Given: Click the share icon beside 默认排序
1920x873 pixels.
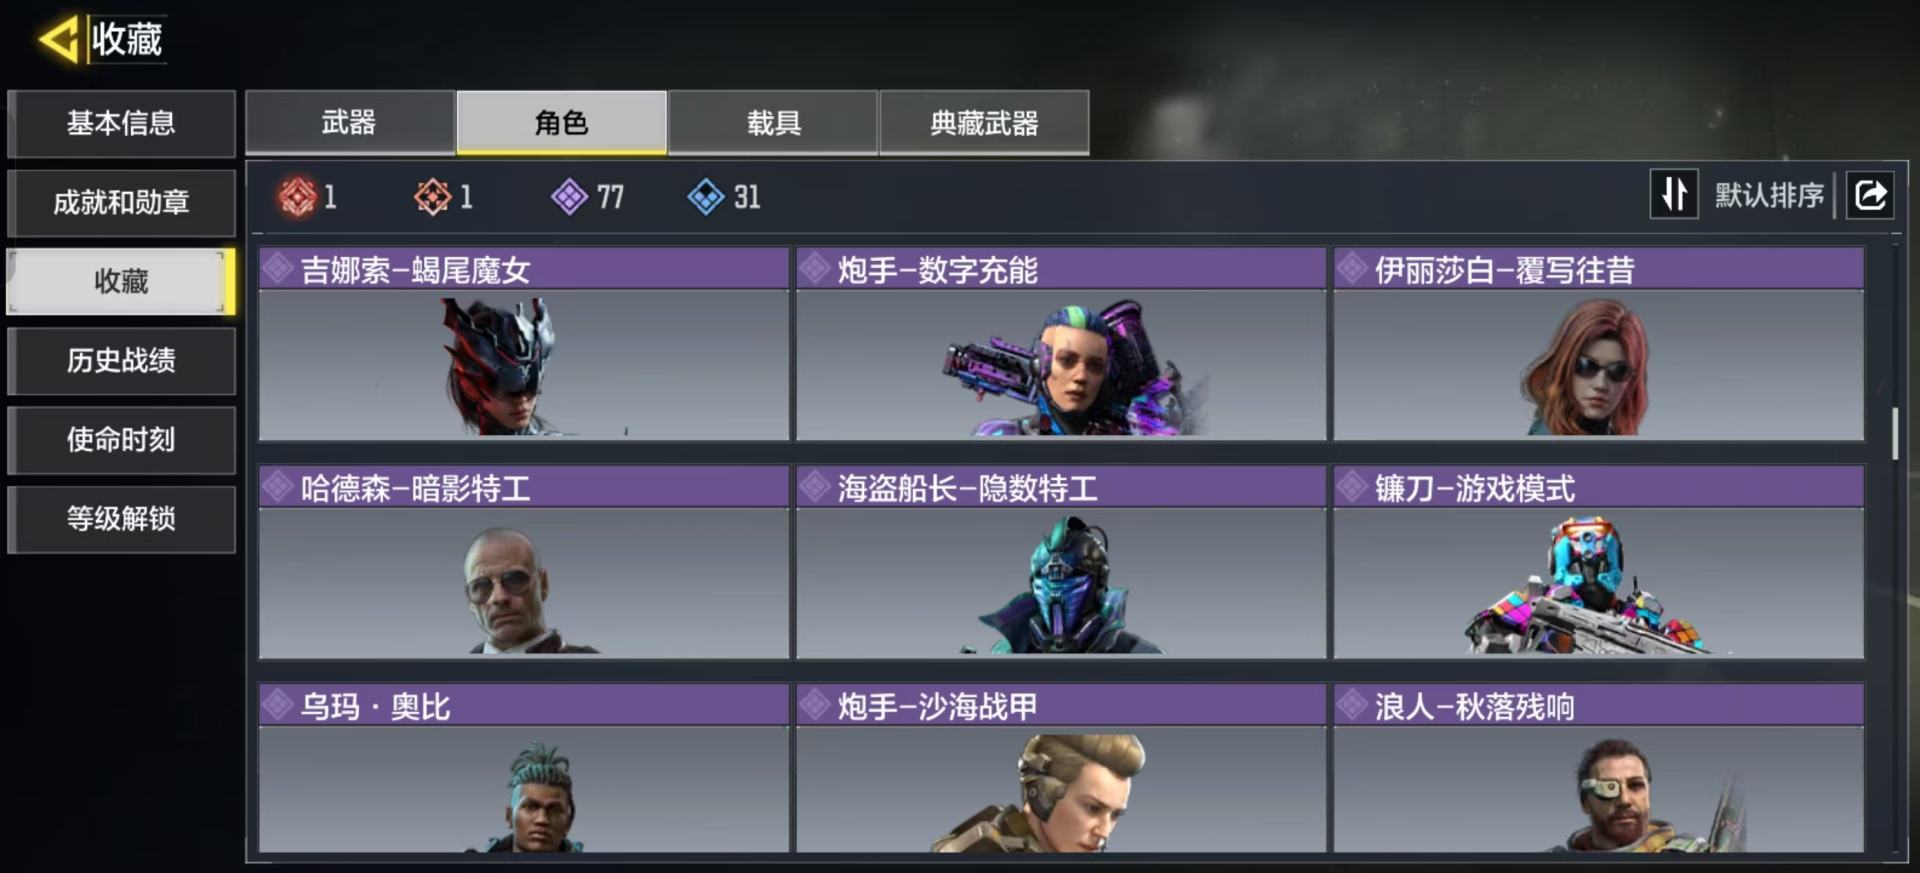Looking at the screenshot, I should click(1870, 195).
